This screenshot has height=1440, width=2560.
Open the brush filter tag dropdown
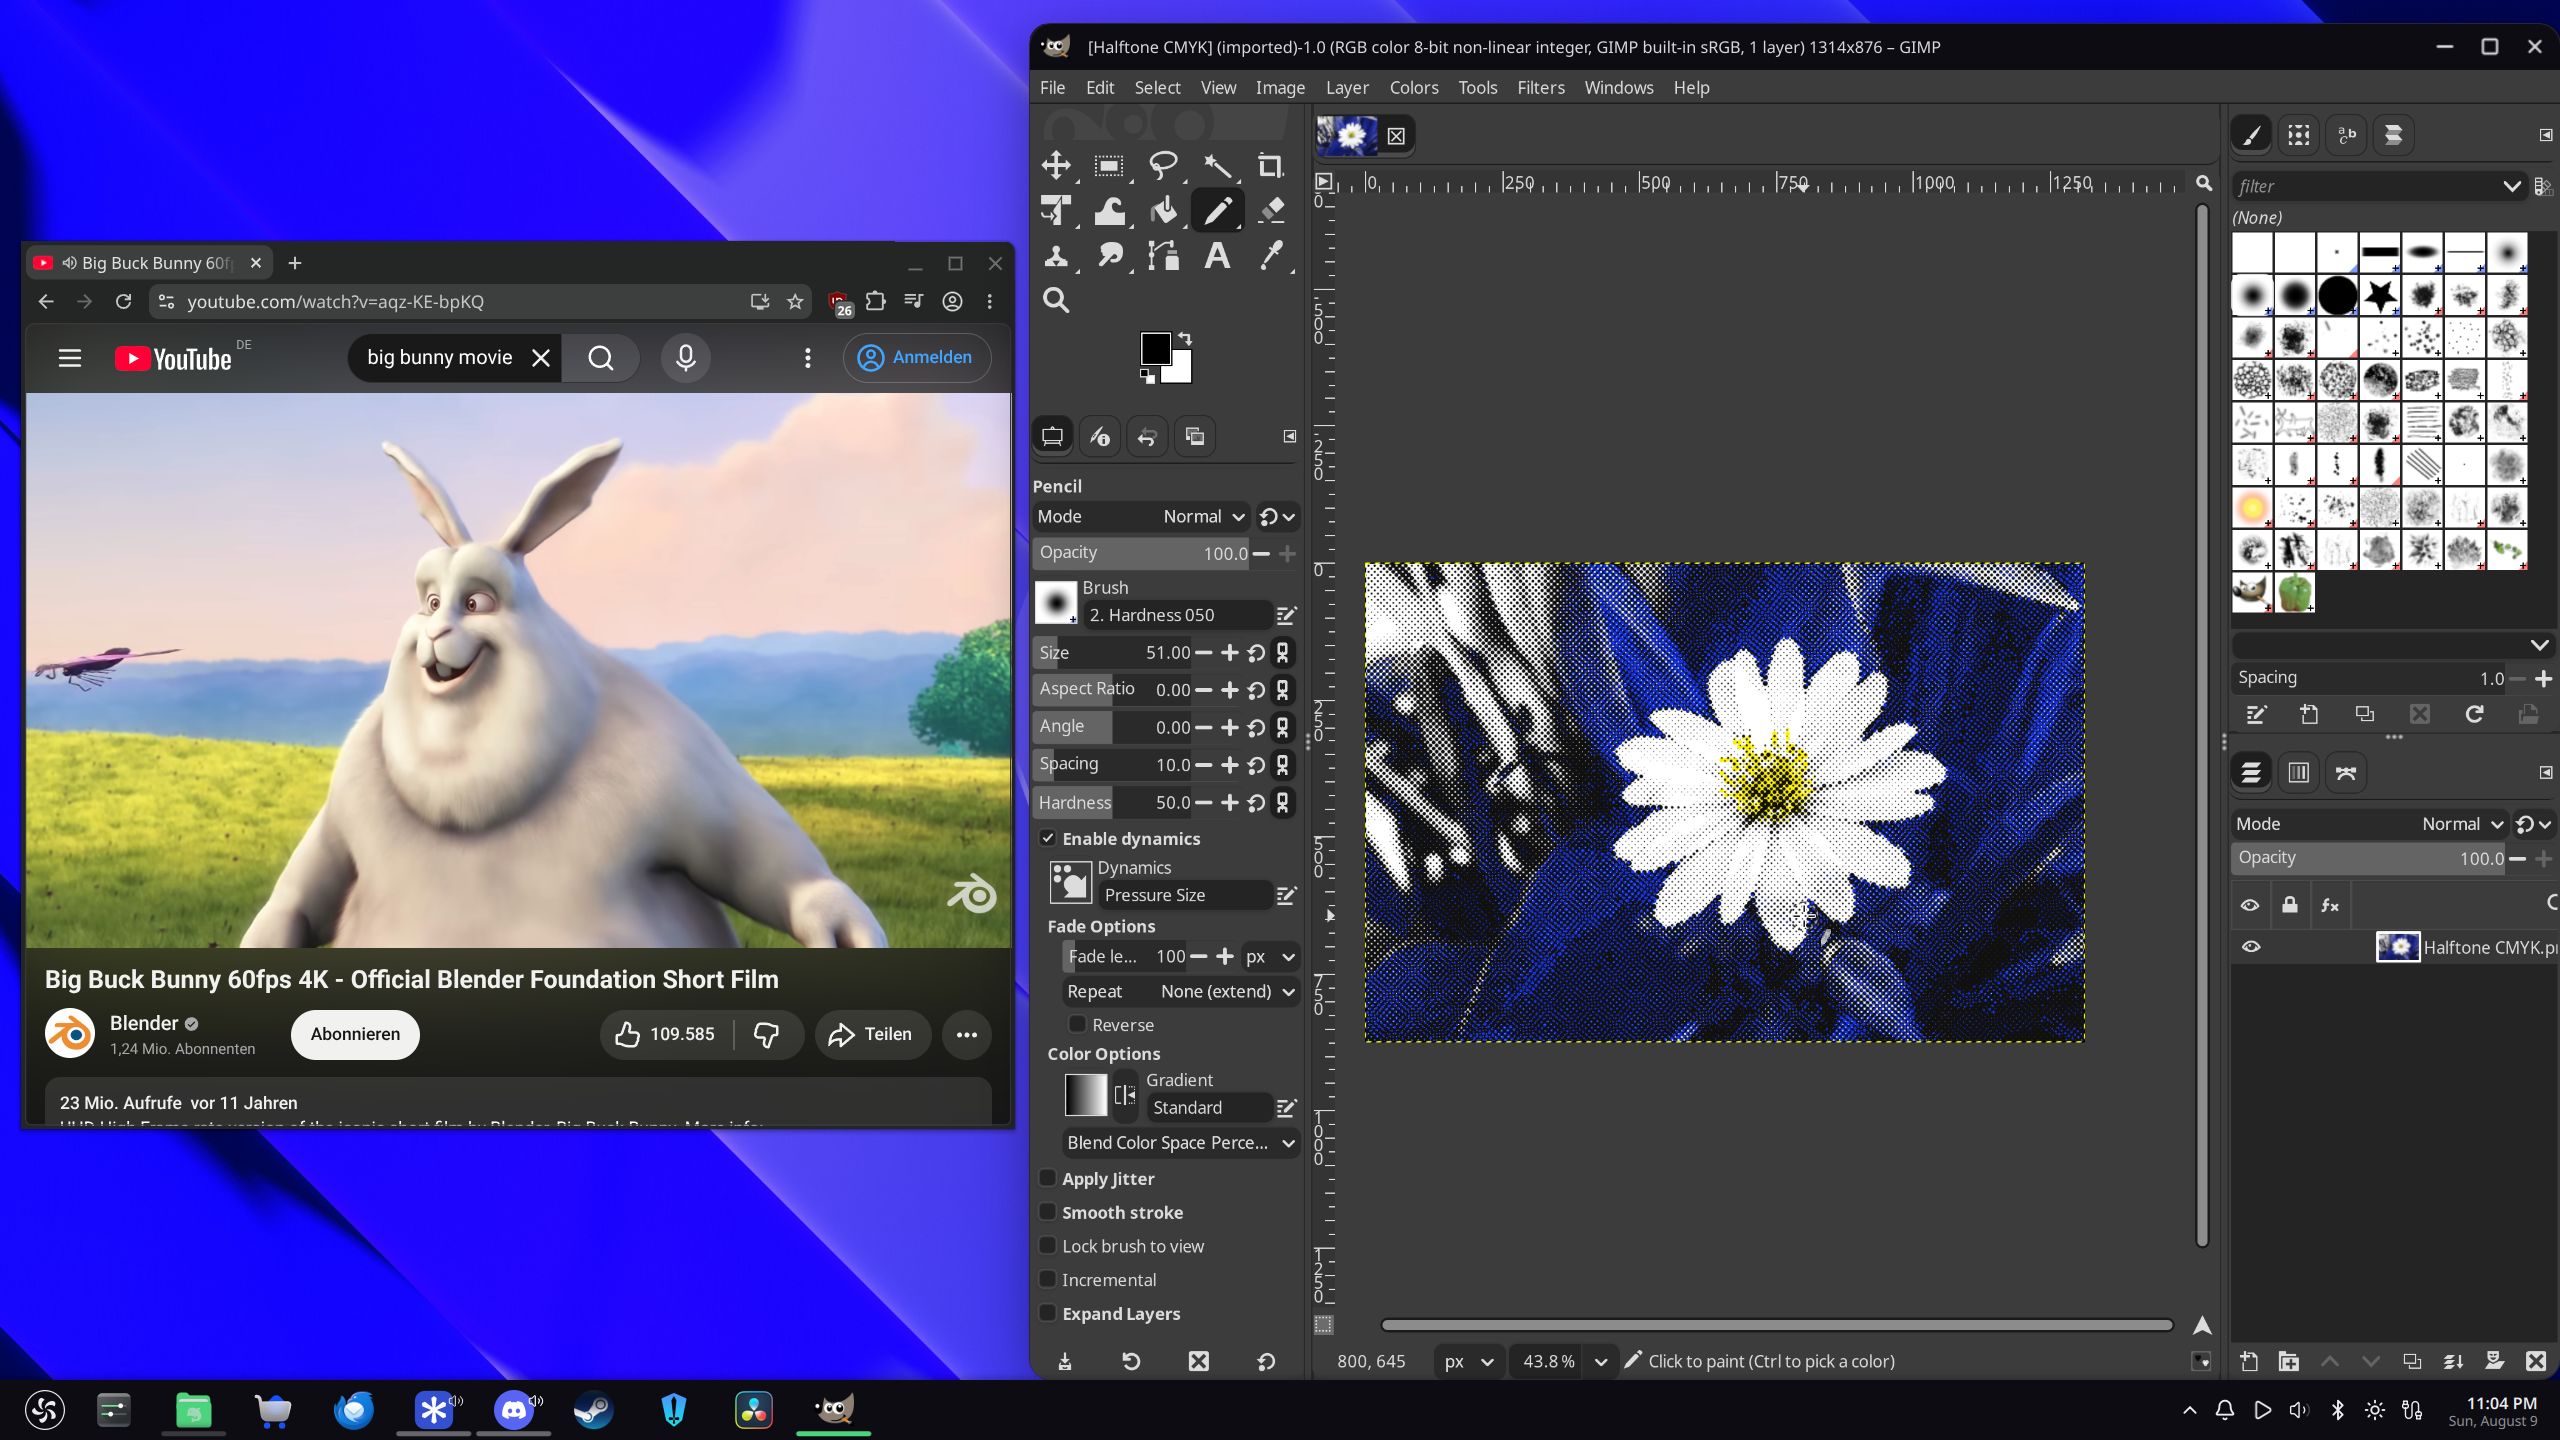pyautogui.click(x=2511, y=186)
